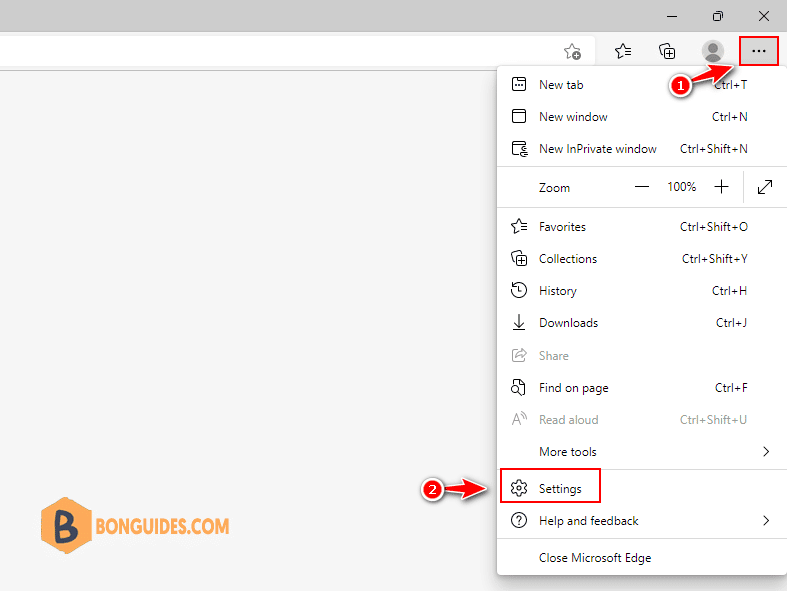Open the Settings and more menu
The width and height of the screenshot is (787, 591).
(758, 51)
